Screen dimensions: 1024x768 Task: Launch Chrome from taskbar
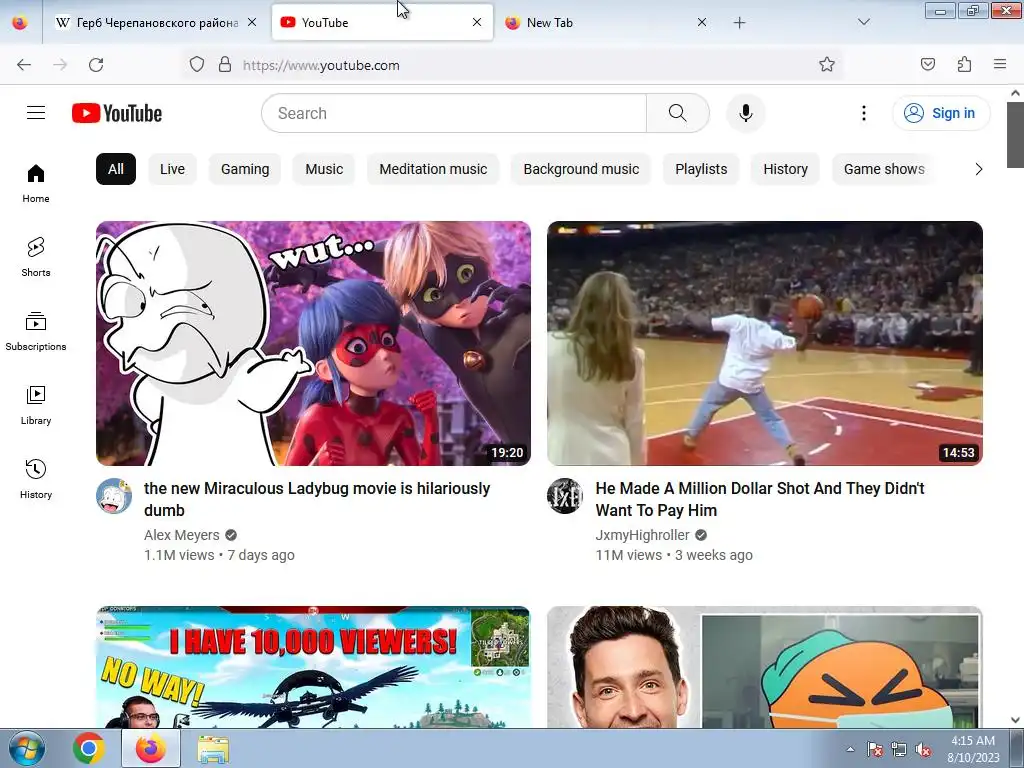[x=89, y=748]
